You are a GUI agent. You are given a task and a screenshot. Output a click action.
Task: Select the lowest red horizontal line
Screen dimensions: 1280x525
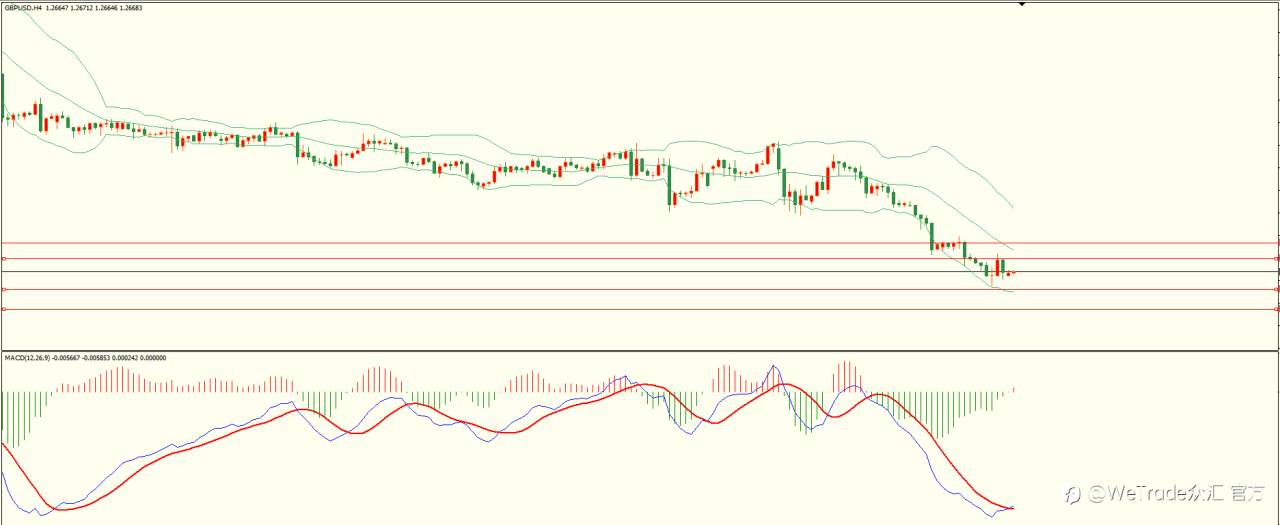tap(640, 310)
